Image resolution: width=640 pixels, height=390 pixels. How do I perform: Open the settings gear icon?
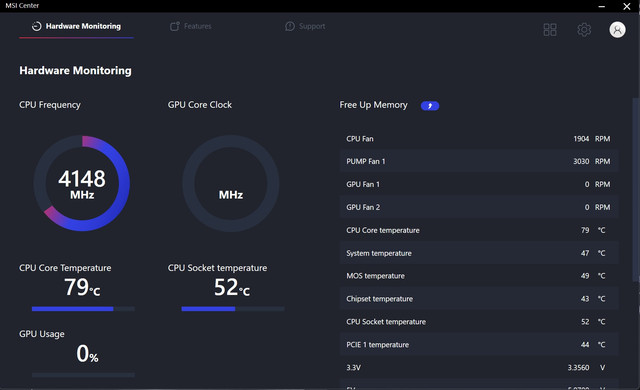tap(584, 29)
